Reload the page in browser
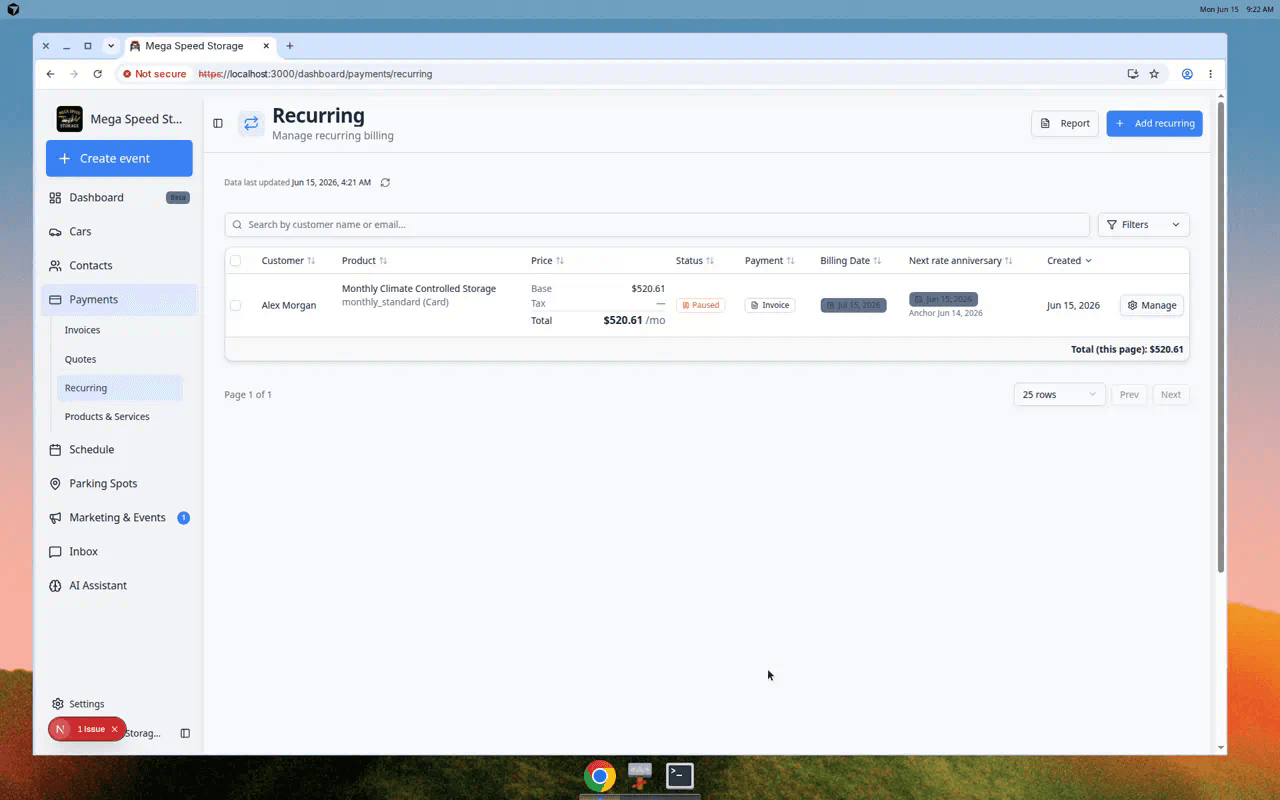Viewport: 1280px width, 800px height. (x=97, y=74)
